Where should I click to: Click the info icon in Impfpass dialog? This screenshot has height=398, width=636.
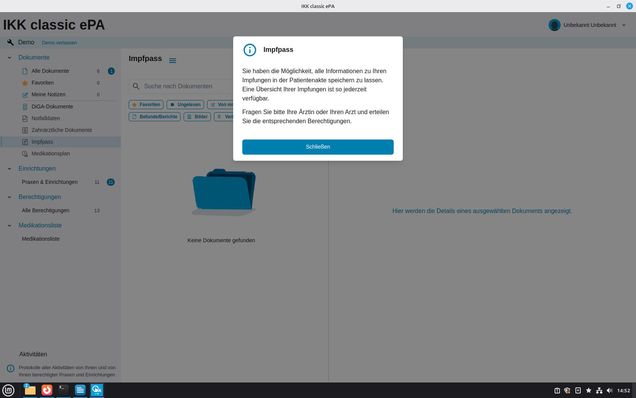tap(249, 50)
